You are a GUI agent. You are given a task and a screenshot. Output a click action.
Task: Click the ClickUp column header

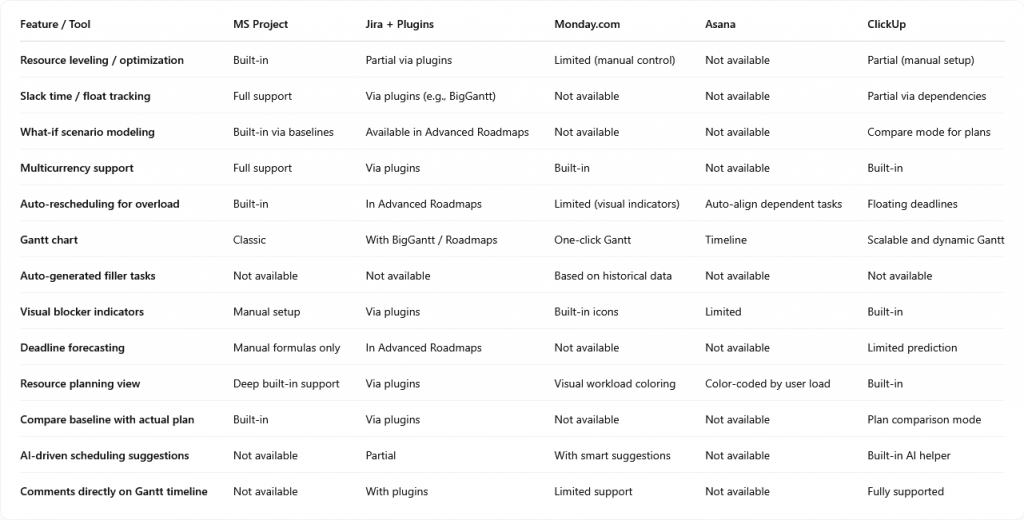[886, 24]
